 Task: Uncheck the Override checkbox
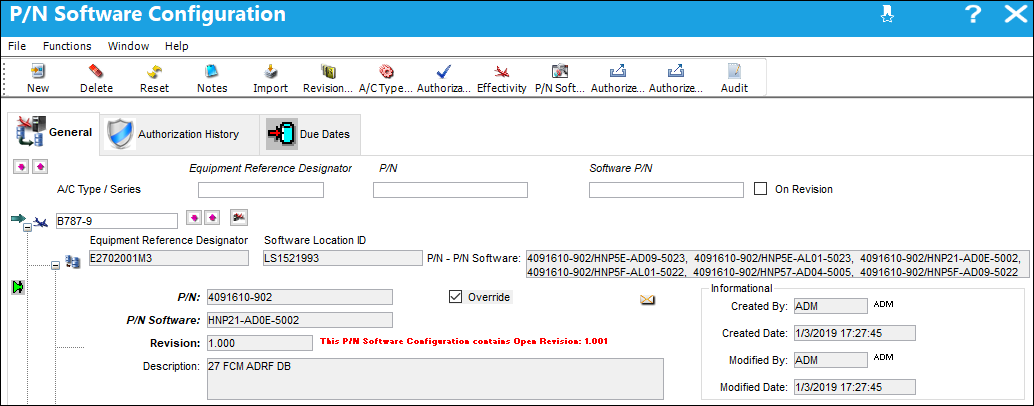tap(455, 297)
